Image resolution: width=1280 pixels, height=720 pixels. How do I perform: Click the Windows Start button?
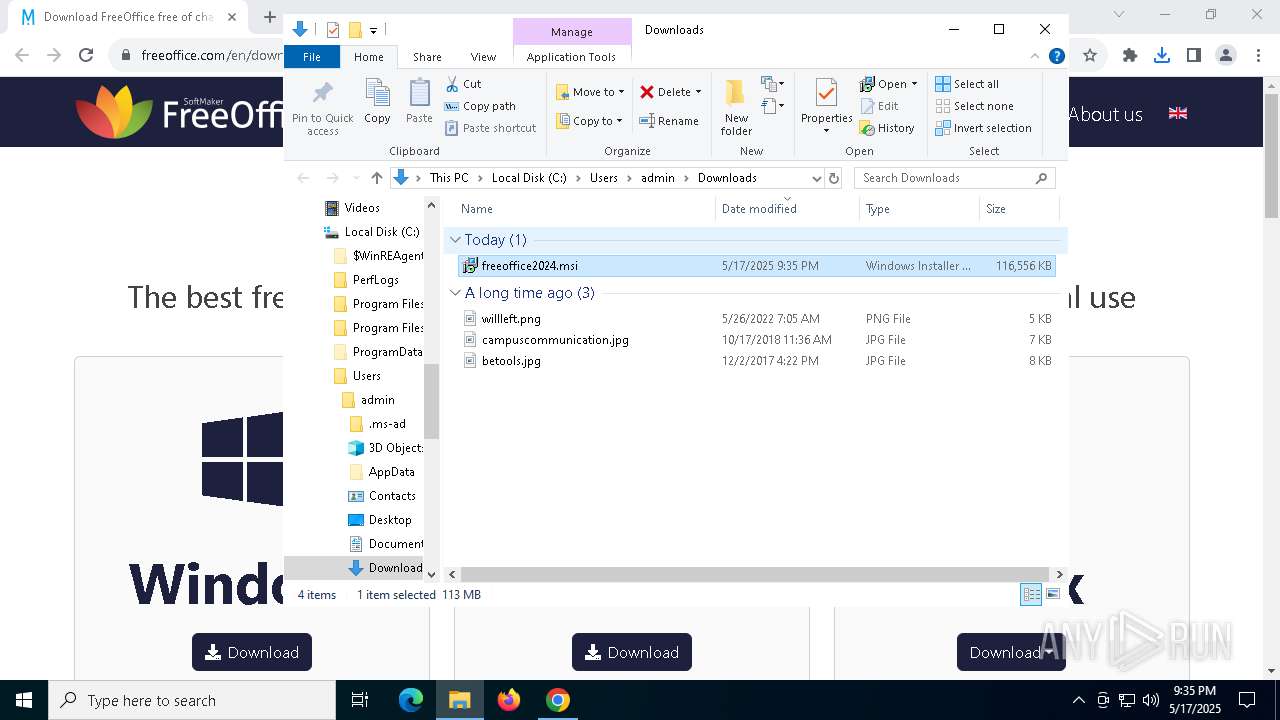click(x=24, y=700)
